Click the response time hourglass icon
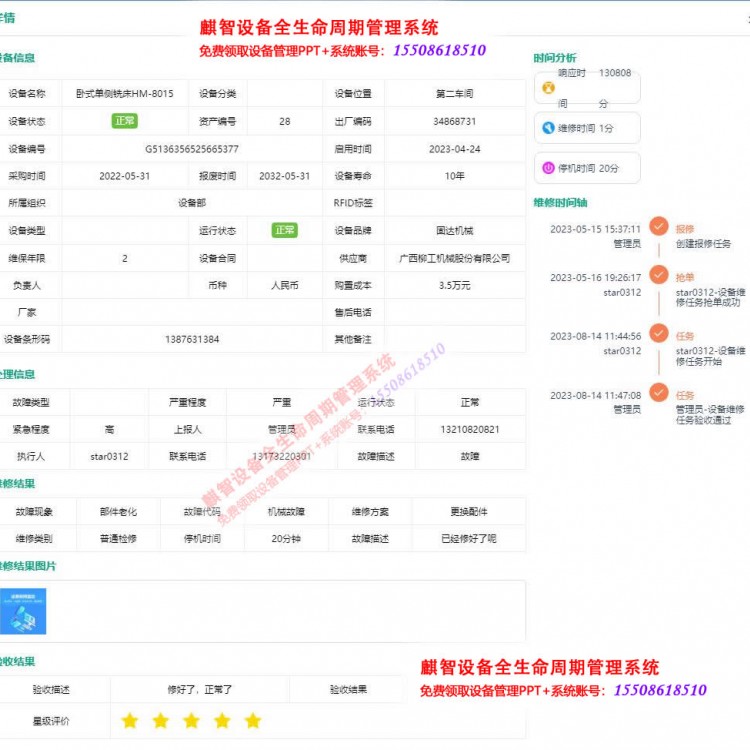The width and height of the screenshot is (750, 750). tap(548, 87)
